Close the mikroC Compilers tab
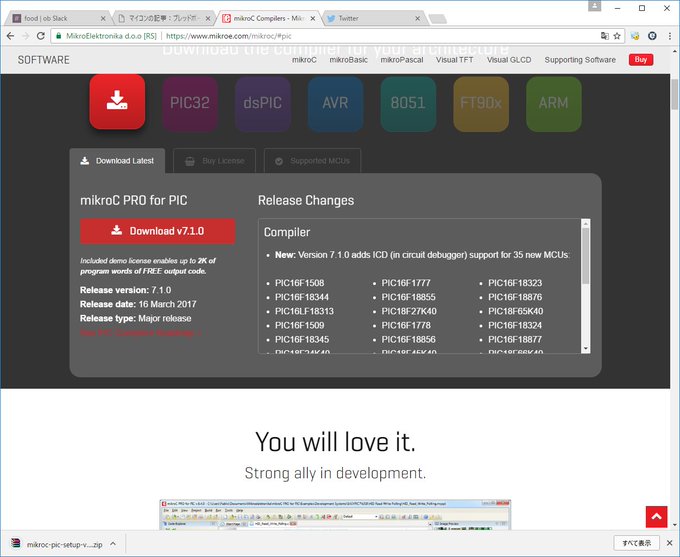Screen dimensions: 680x557 (x=313, y=18)
